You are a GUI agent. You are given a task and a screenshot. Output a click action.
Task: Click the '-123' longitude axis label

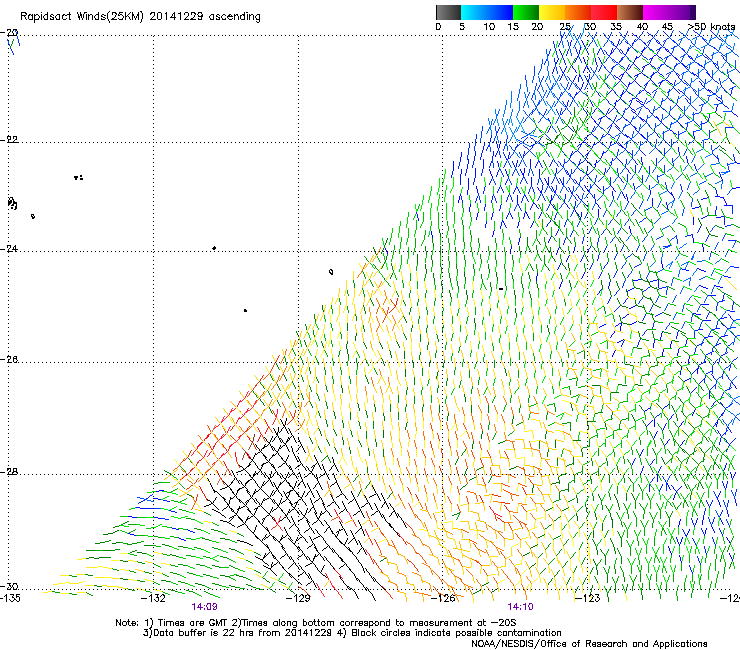click(x=587, y=598)
